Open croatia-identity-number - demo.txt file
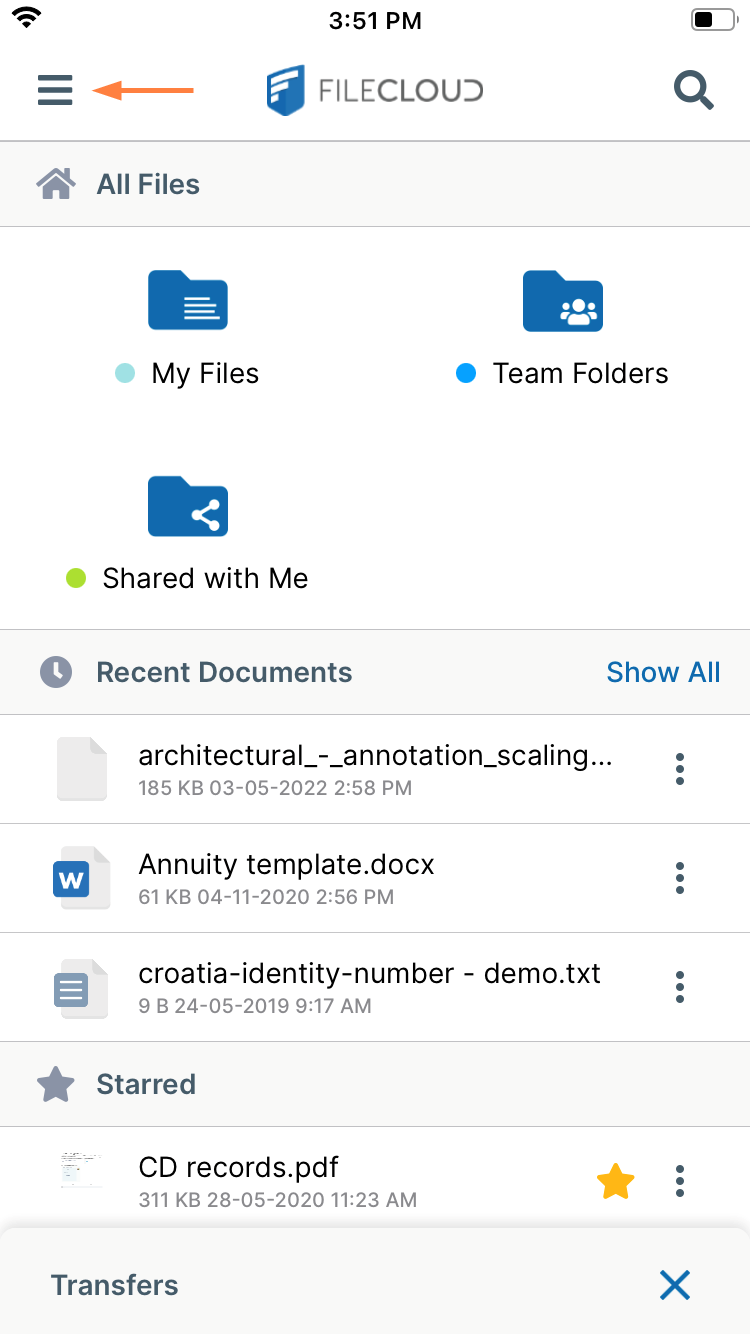The height and width of the screenshot is (1334, 750). coord(369,974)
